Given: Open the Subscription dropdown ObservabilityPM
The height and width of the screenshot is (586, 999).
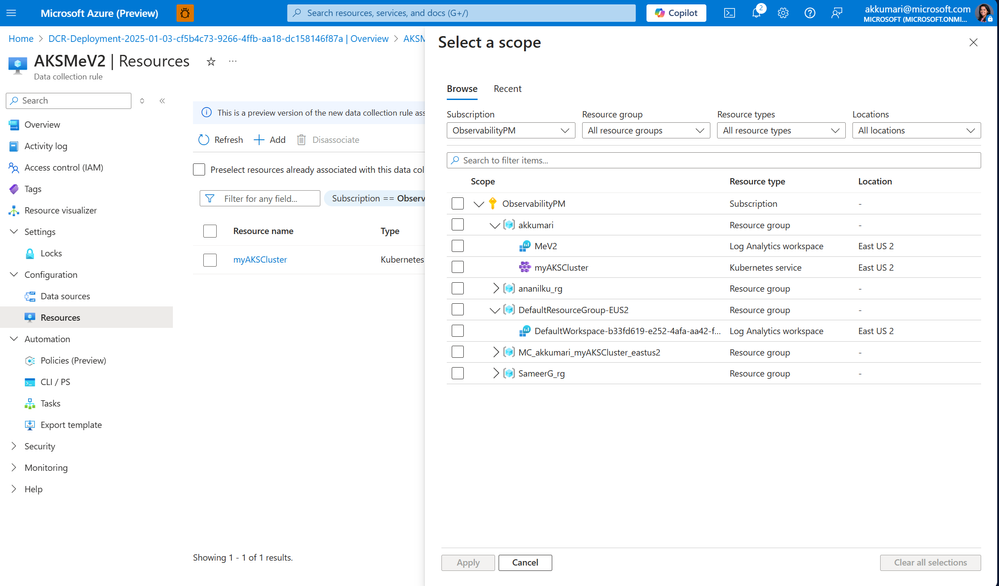Looking at the screenshot, I should coord(510,131).
